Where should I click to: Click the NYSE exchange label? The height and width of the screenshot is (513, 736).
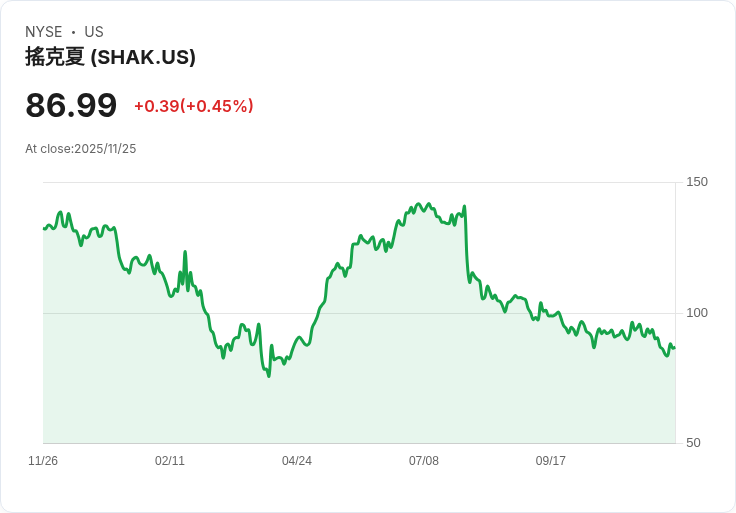tap(43, 32)
